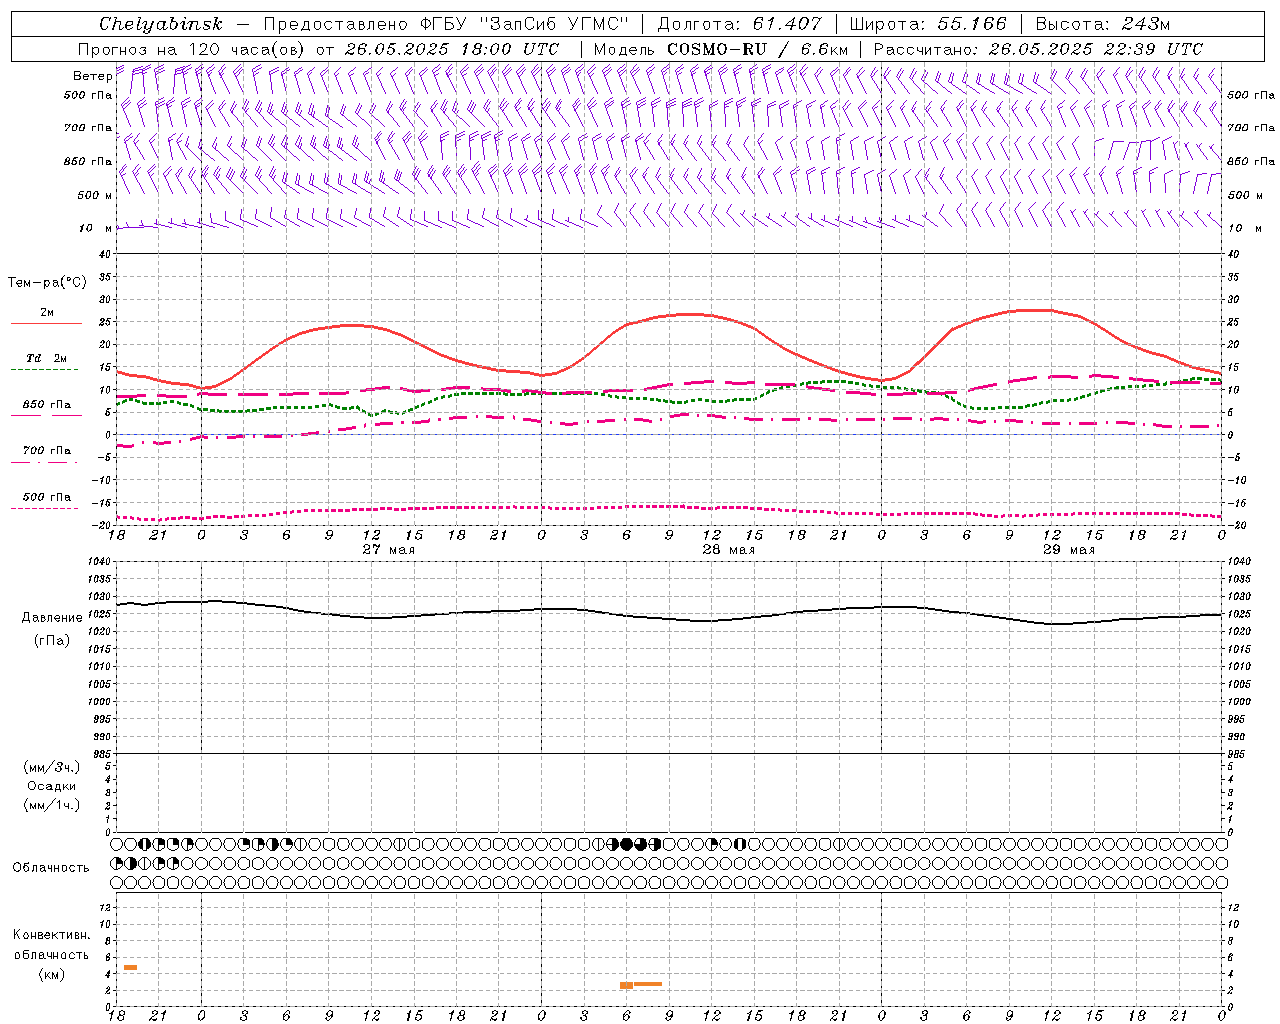The image size is (1280, 1024).
Task: Click the "27 мая" date label
Action: click(388, 550)
